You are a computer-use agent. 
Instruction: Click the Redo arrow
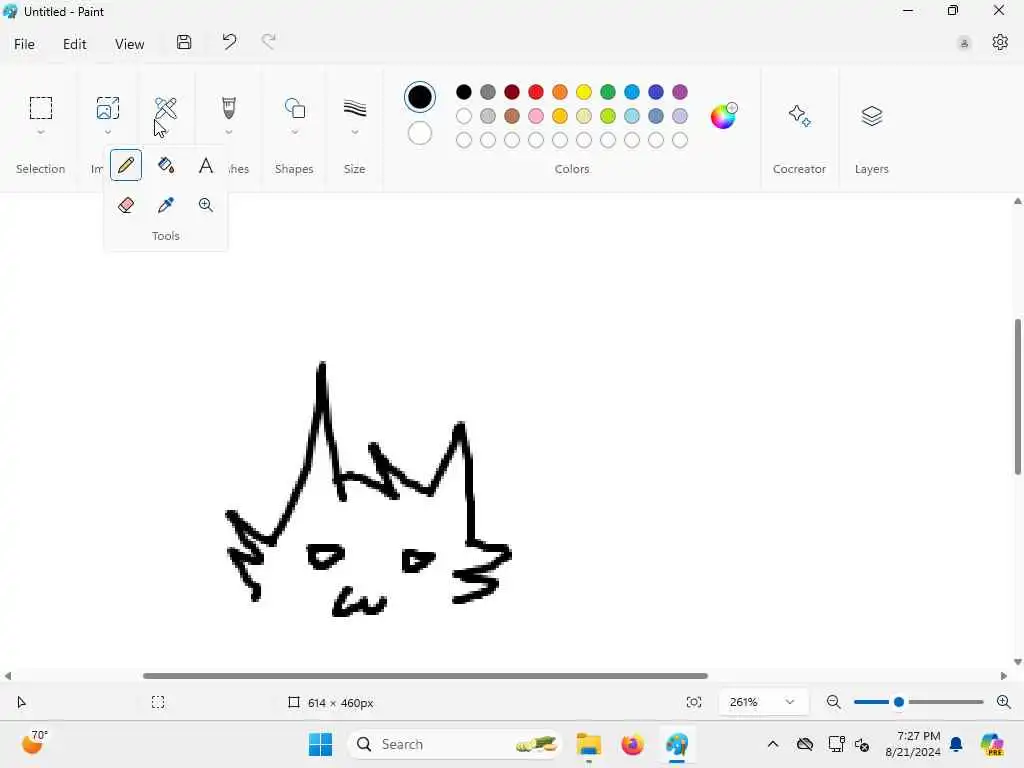(268, 42)
